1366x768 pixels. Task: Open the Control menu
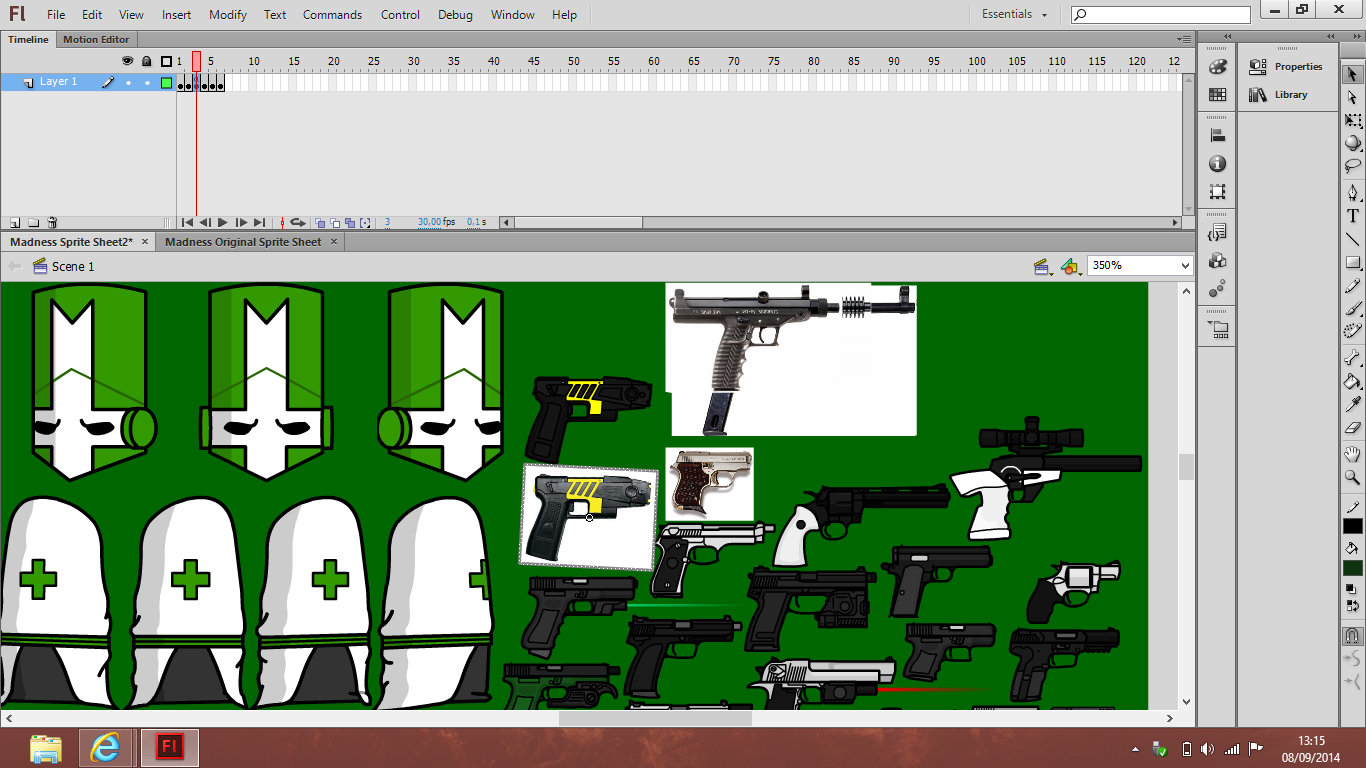click(400, 15)
